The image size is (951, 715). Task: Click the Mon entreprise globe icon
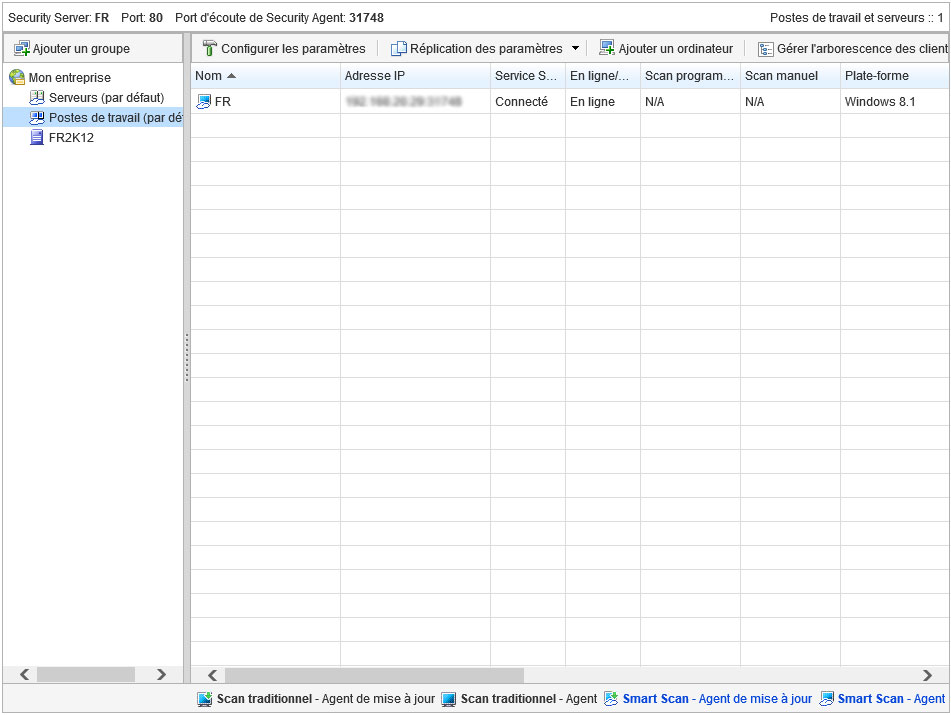click(17, 77)
